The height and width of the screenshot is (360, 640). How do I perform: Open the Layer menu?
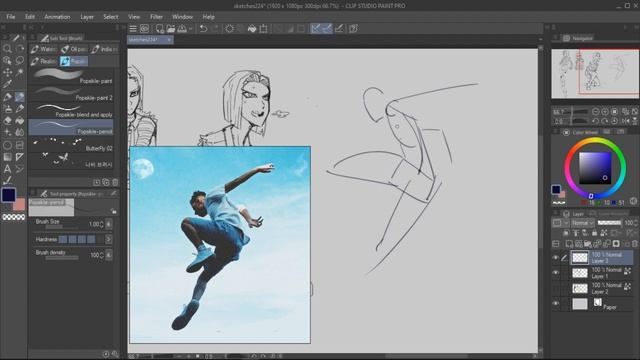[87, 17]
